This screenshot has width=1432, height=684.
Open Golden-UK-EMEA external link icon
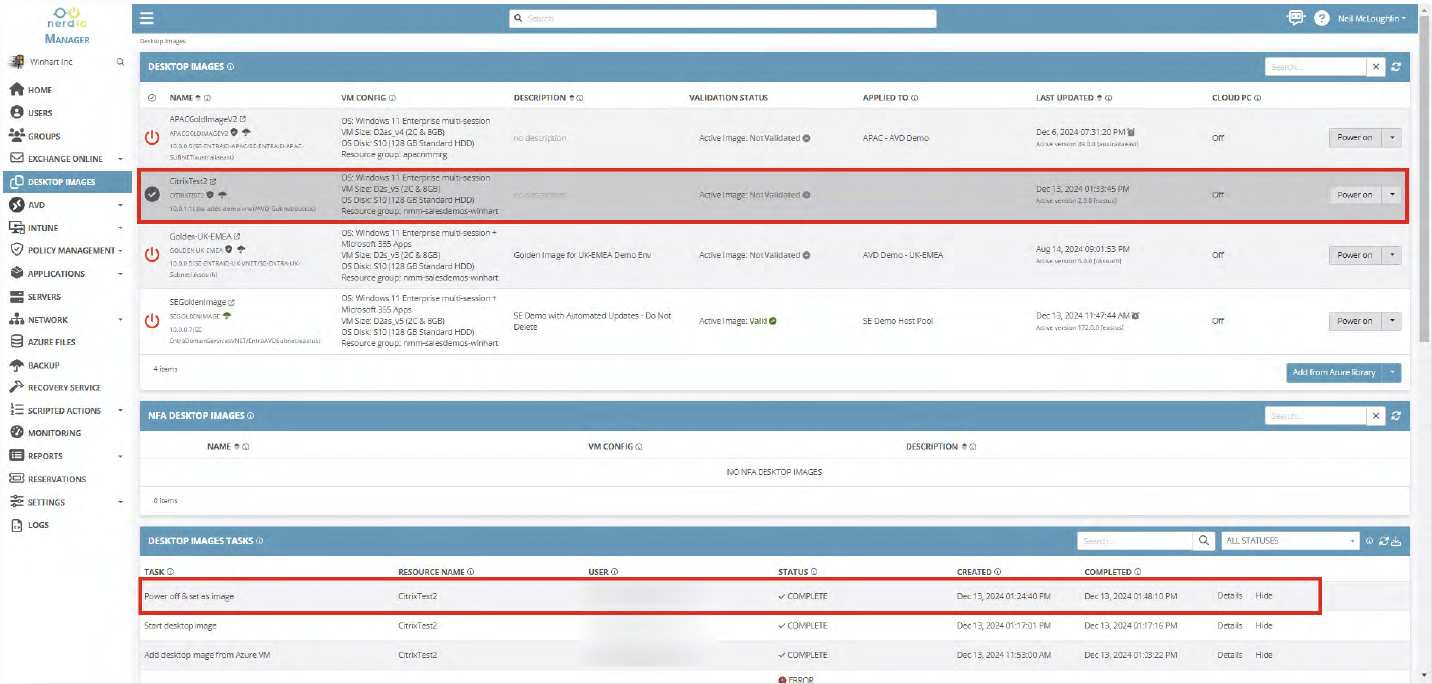(237, 236)
